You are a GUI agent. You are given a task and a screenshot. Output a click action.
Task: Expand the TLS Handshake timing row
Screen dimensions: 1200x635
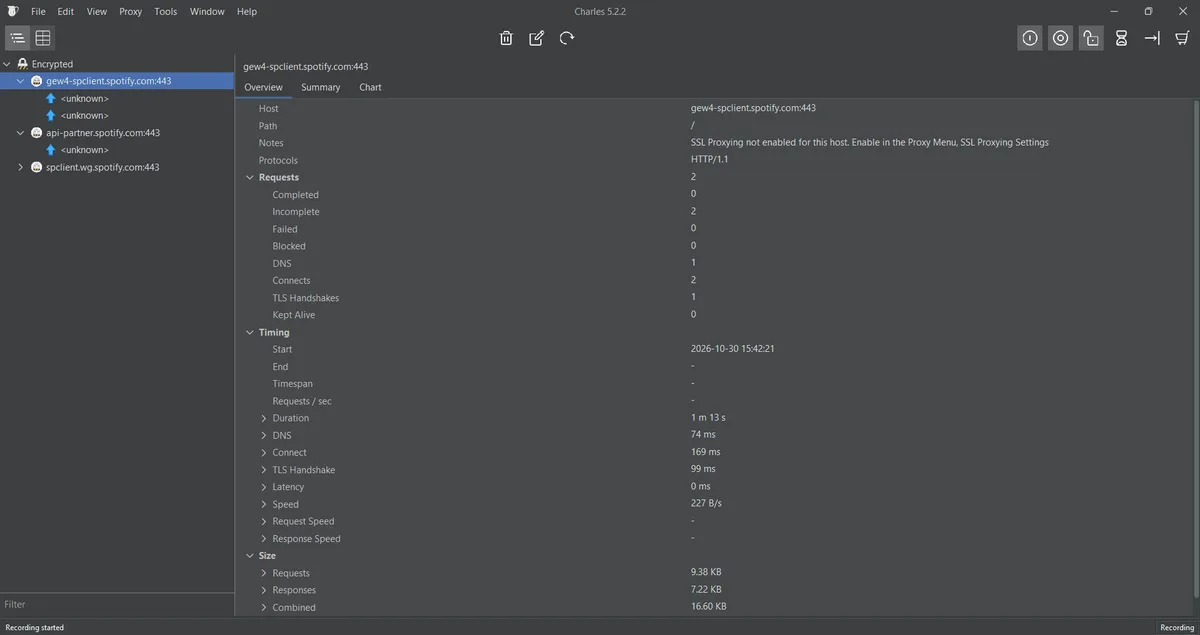tap(264, 470)
